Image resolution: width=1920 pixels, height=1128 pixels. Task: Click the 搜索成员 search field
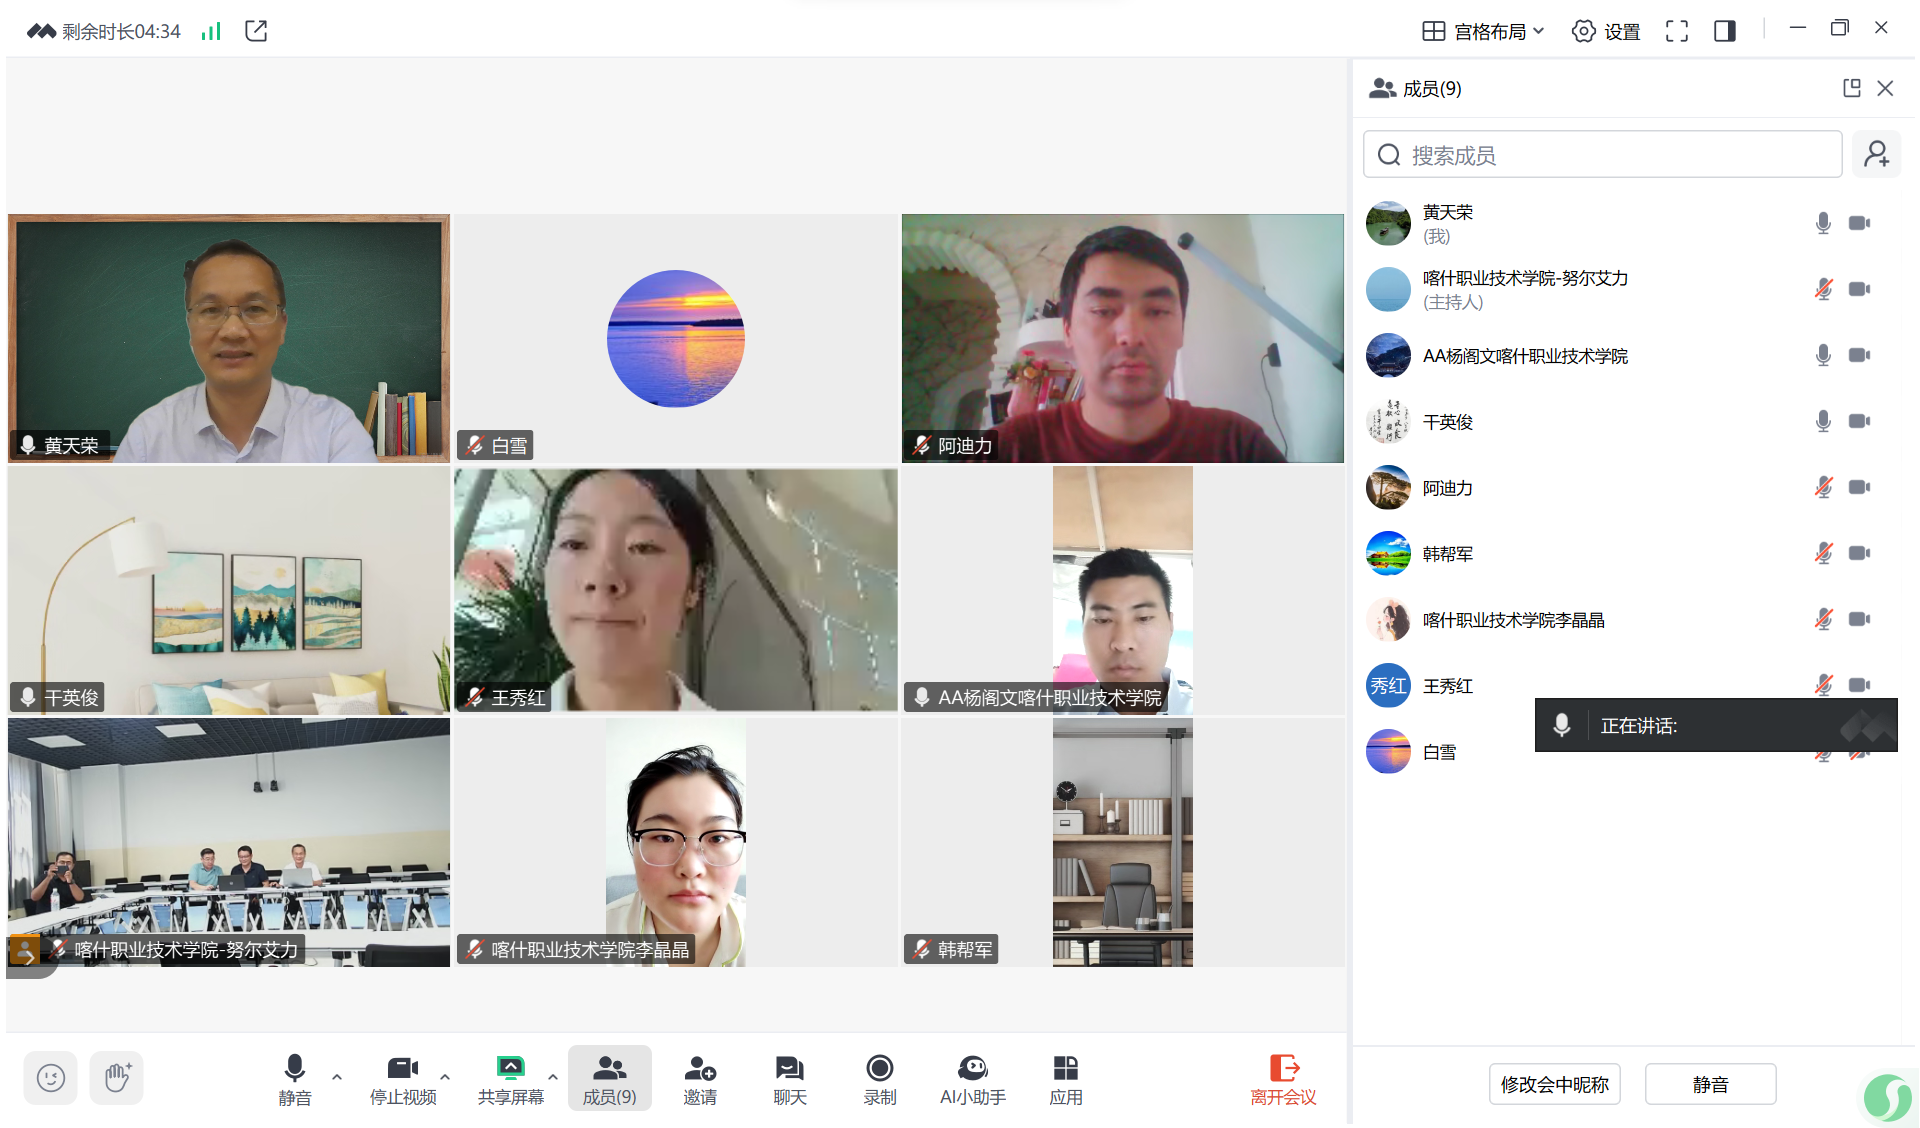point(1602,155)
